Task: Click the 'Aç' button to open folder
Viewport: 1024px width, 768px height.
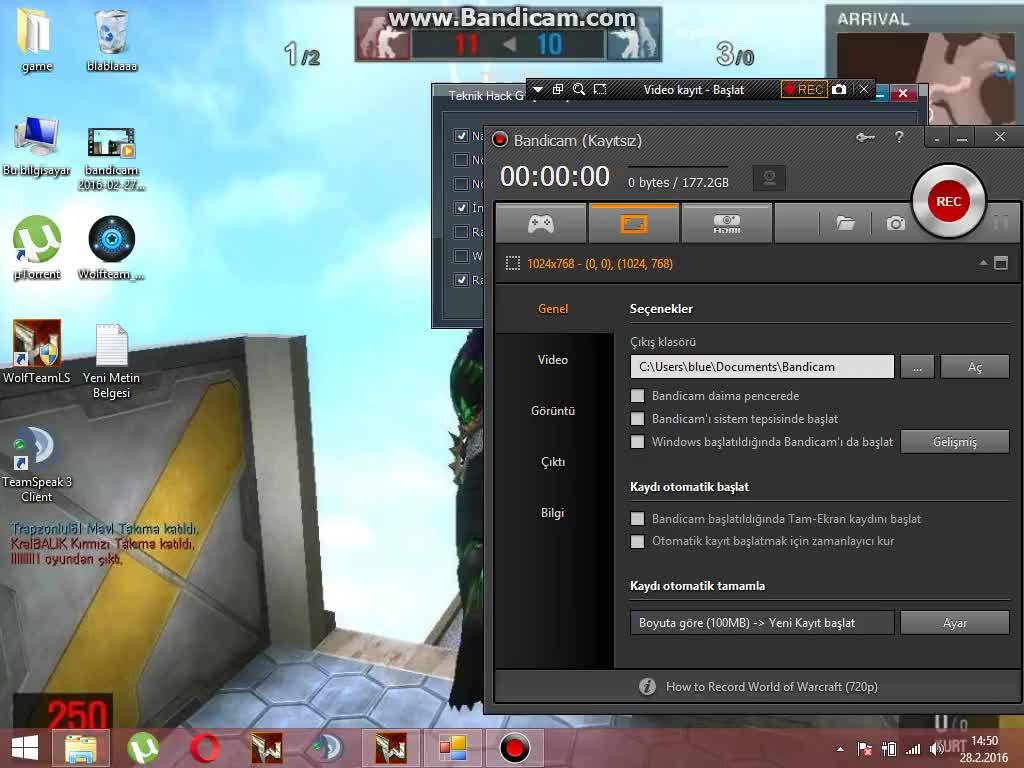Action: tap(974, 367)
